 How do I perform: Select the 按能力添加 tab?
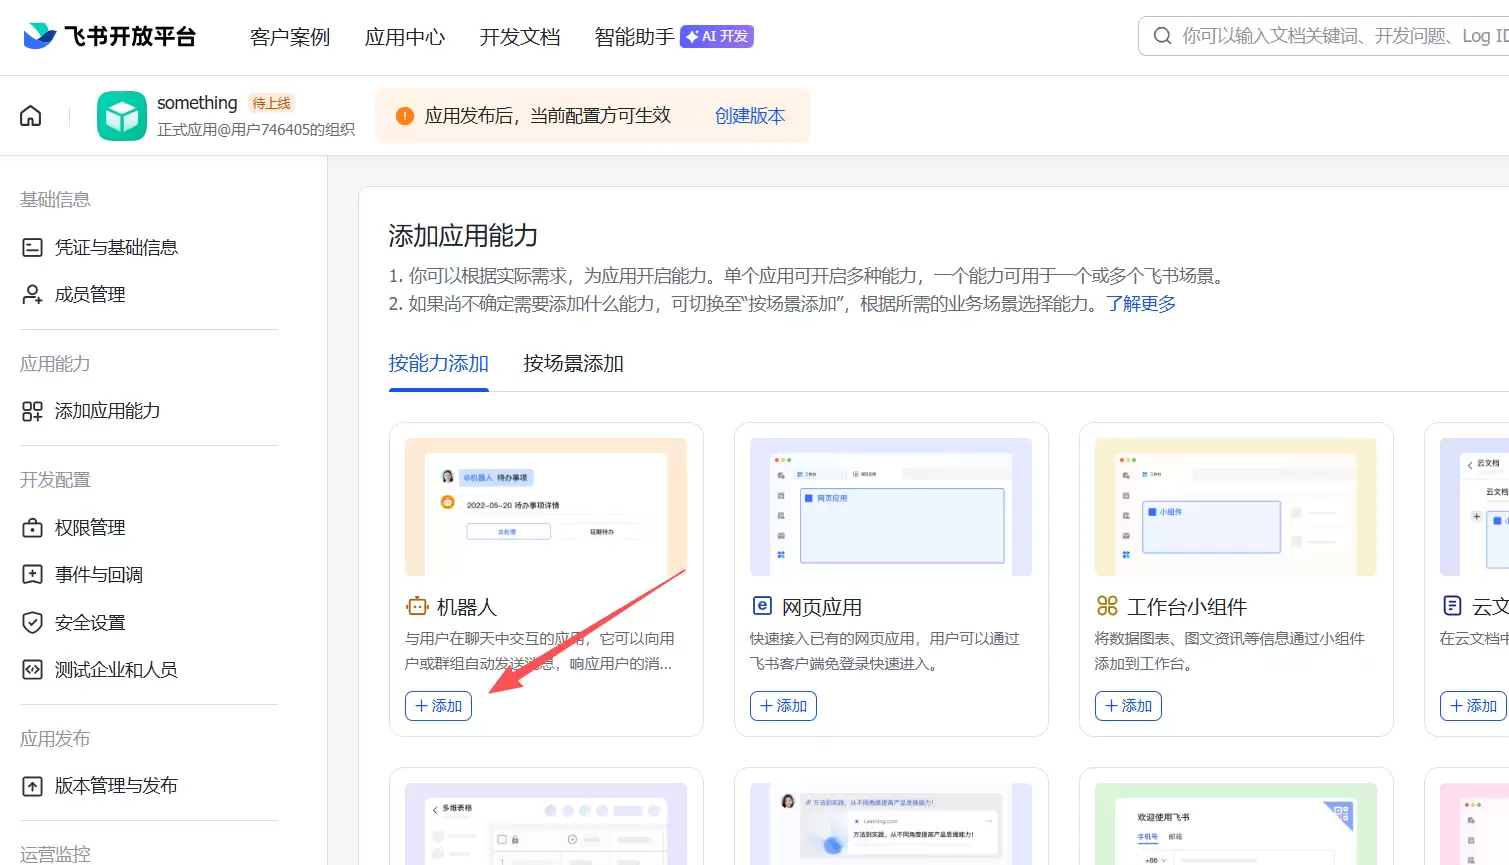(x=438, y=363)
